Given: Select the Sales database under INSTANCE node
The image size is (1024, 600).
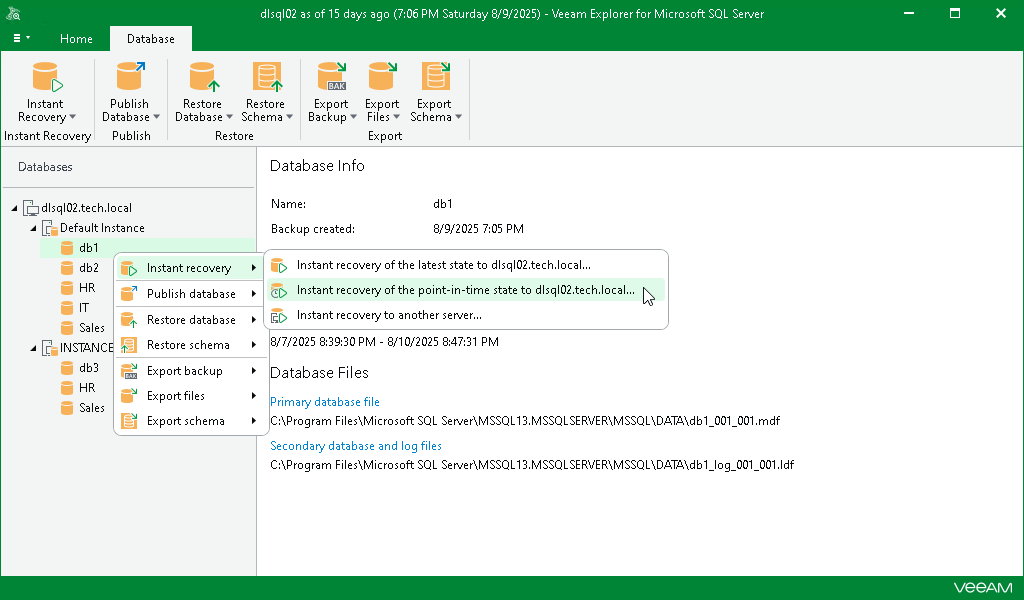Looking at the screenshot, I should (89, 407).
